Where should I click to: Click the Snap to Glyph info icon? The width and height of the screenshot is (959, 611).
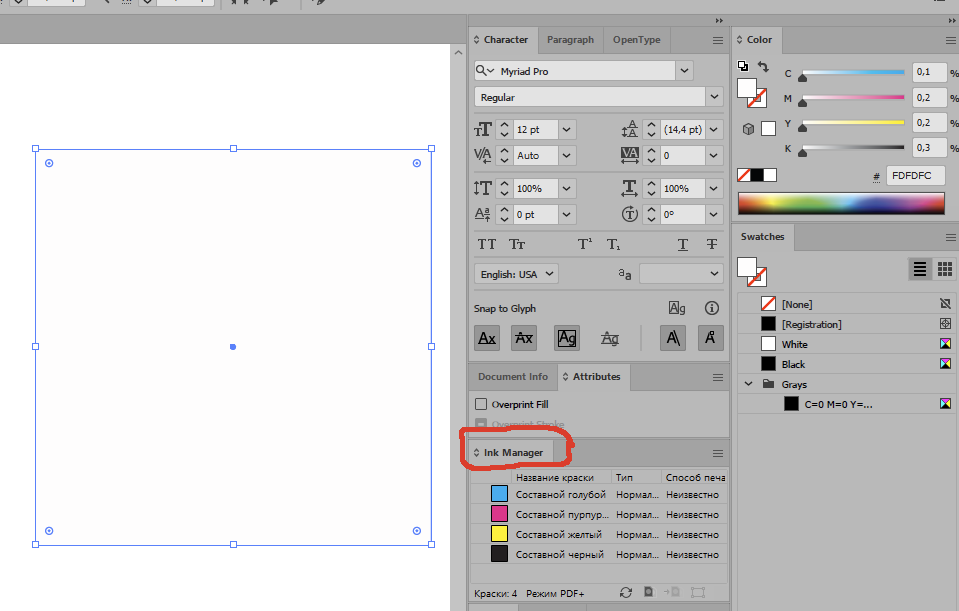coord(711,308)
